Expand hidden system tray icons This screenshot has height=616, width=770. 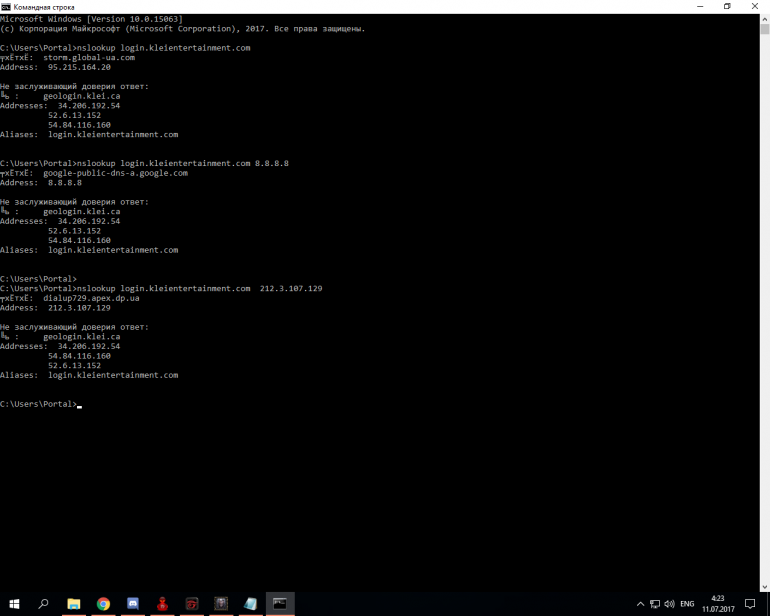[x=640, y=604]
